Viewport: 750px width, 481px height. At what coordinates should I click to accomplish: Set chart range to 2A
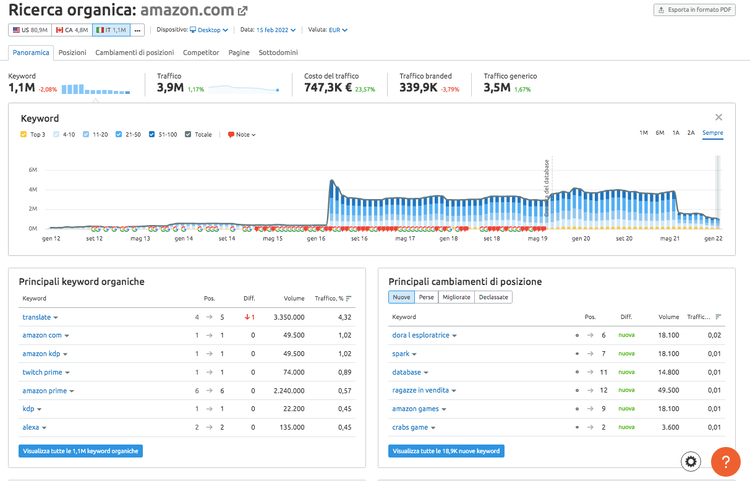[691, 133]
